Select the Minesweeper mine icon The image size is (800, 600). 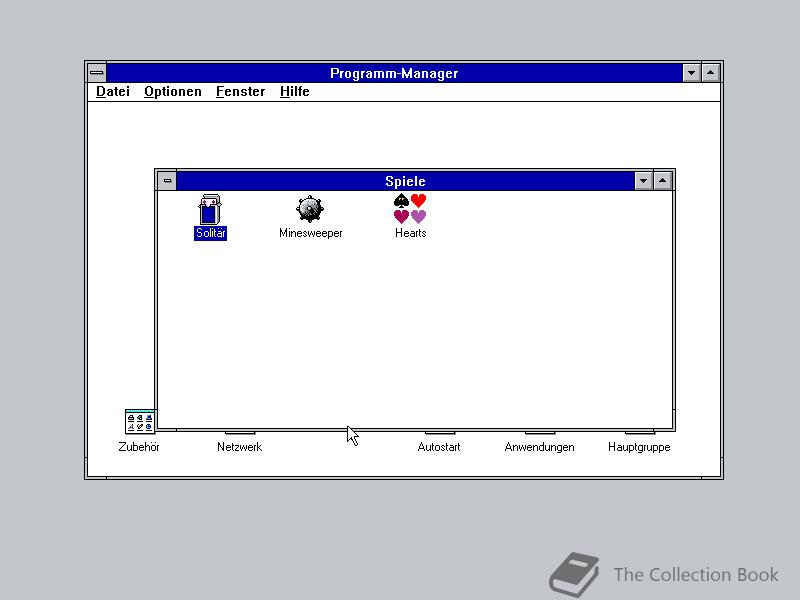point(310,209)
